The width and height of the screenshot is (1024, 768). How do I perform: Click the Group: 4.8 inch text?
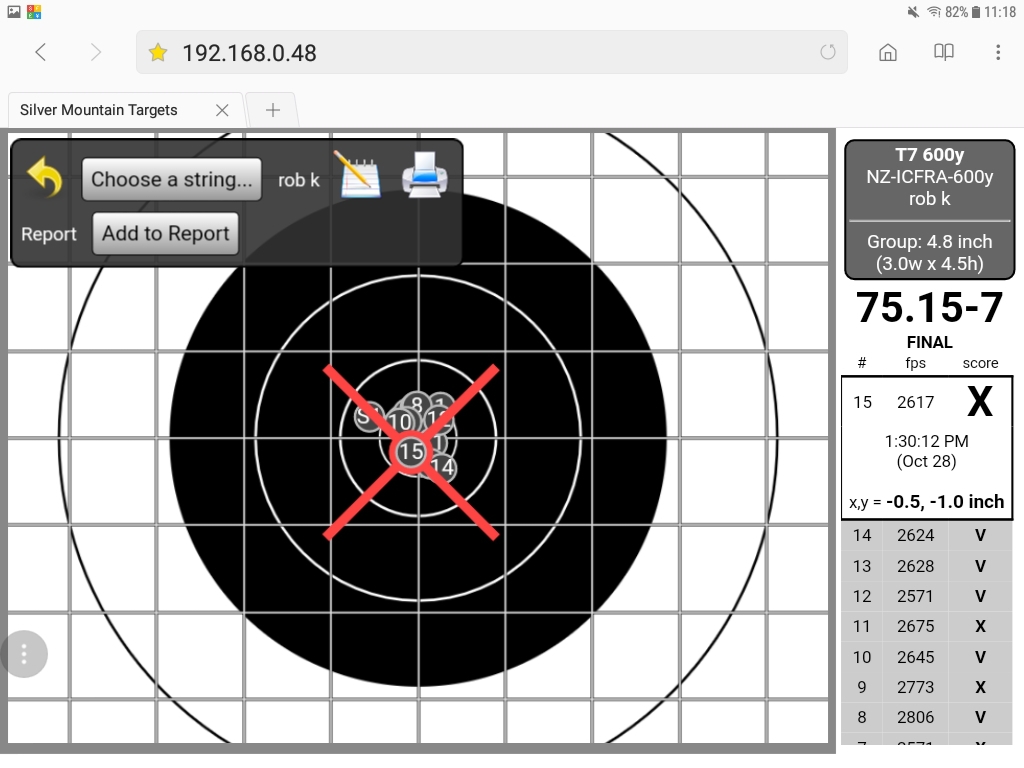coord(929,242)
